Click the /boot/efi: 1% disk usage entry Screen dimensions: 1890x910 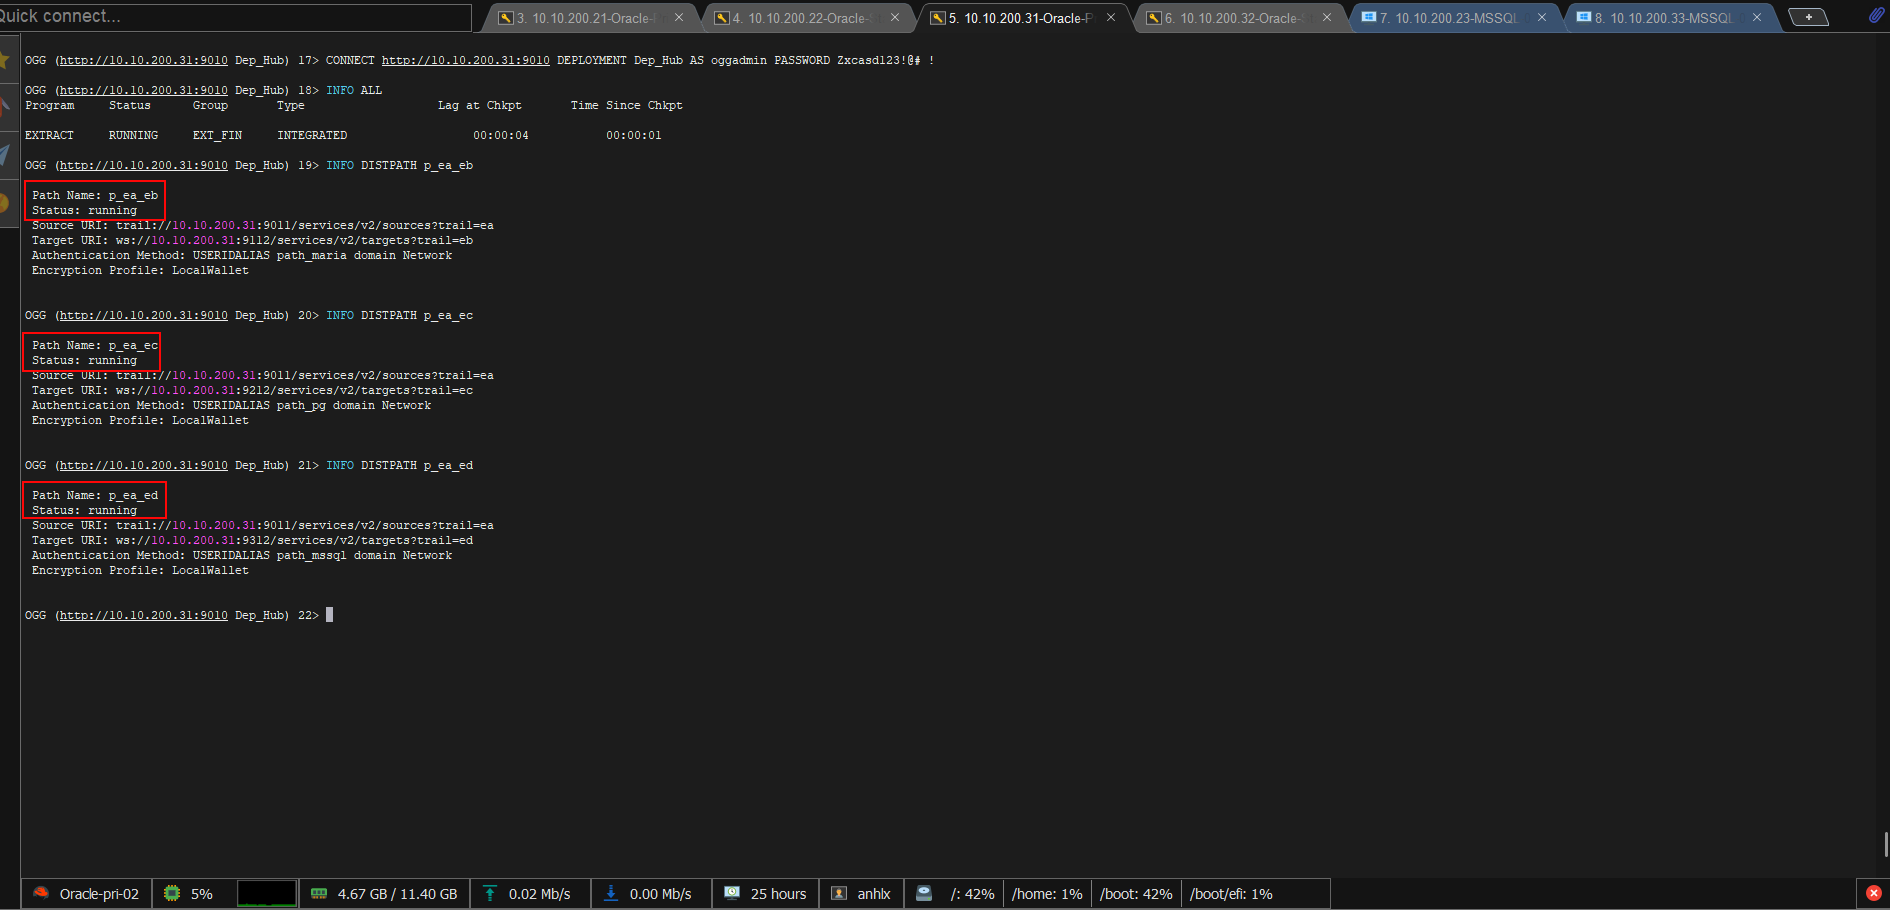point(1231,894)
